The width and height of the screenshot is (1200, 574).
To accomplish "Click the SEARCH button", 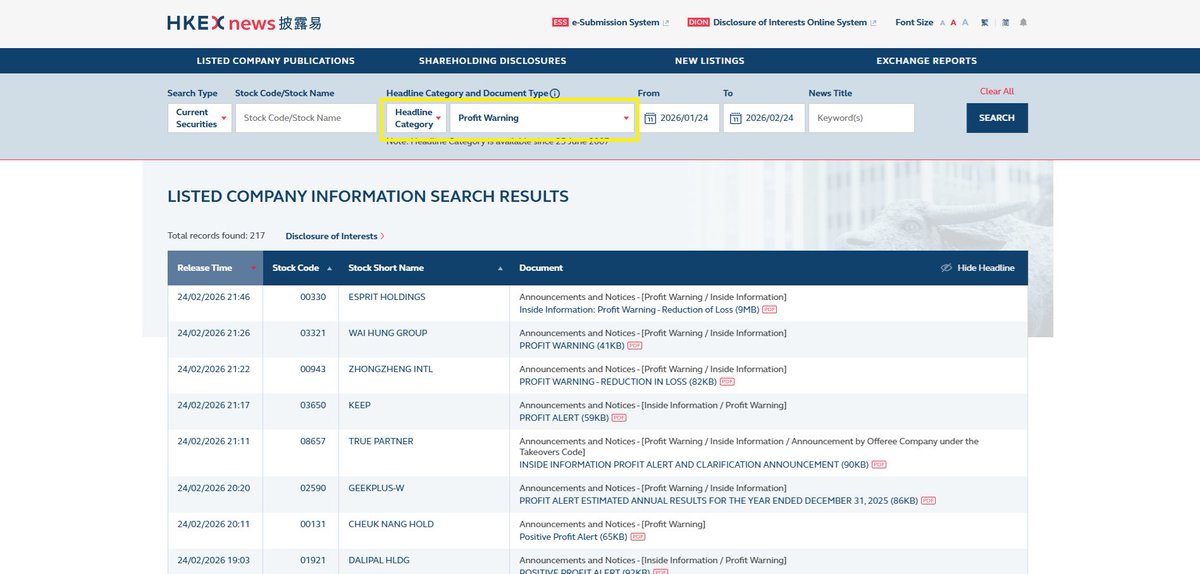I will pos(997,118).
